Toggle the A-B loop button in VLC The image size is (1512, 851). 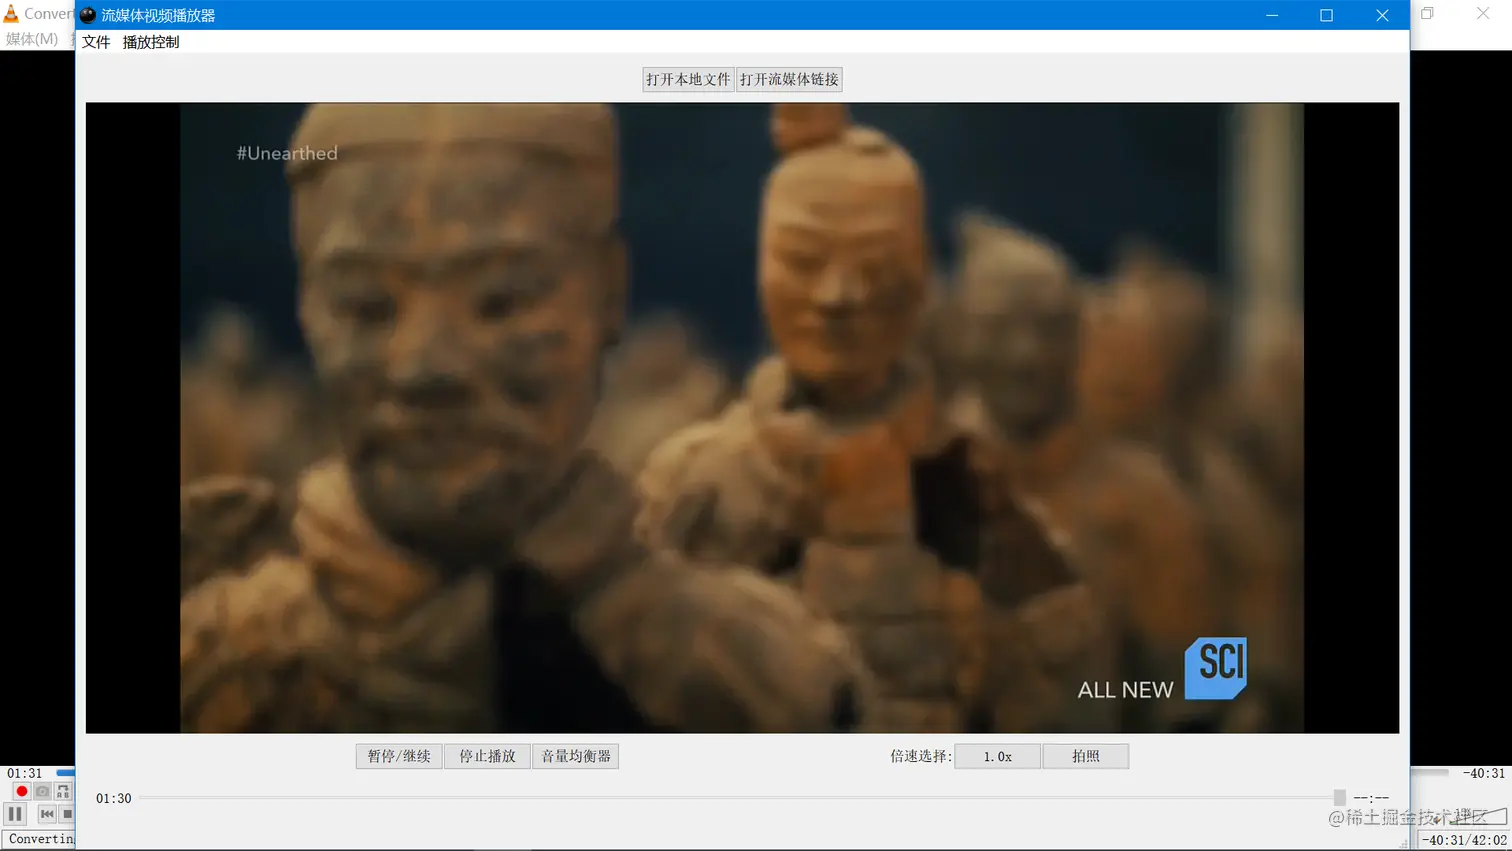(x=63, y=791)
